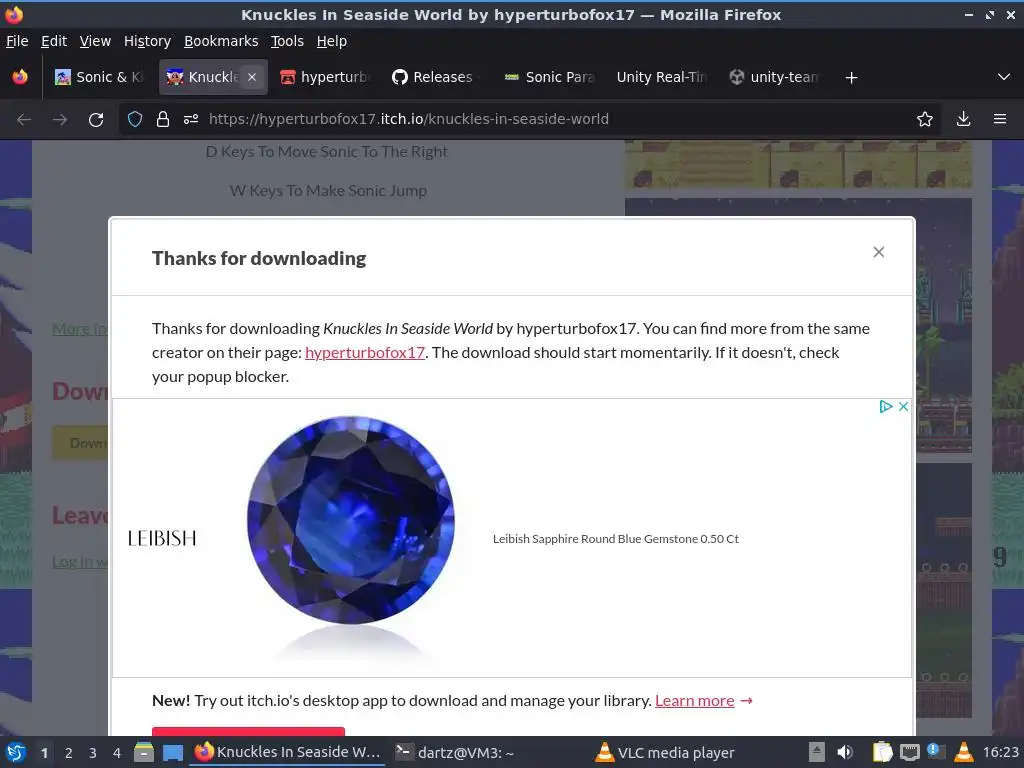Image resolution: width=1024 pixels, height=768 pixels.
Task: Open the File menu
Action: pos(17,41)
